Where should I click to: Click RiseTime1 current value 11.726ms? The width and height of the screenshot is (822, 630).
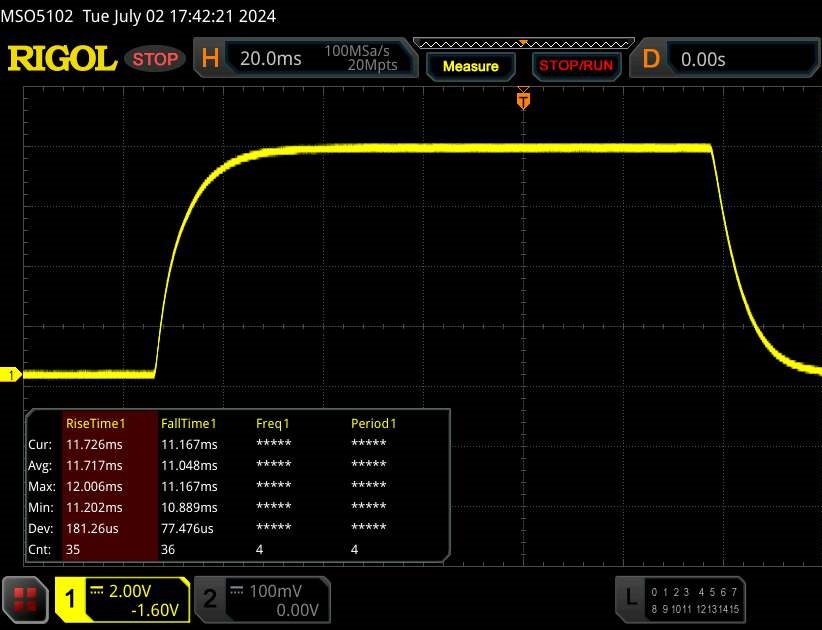[94, 444]
